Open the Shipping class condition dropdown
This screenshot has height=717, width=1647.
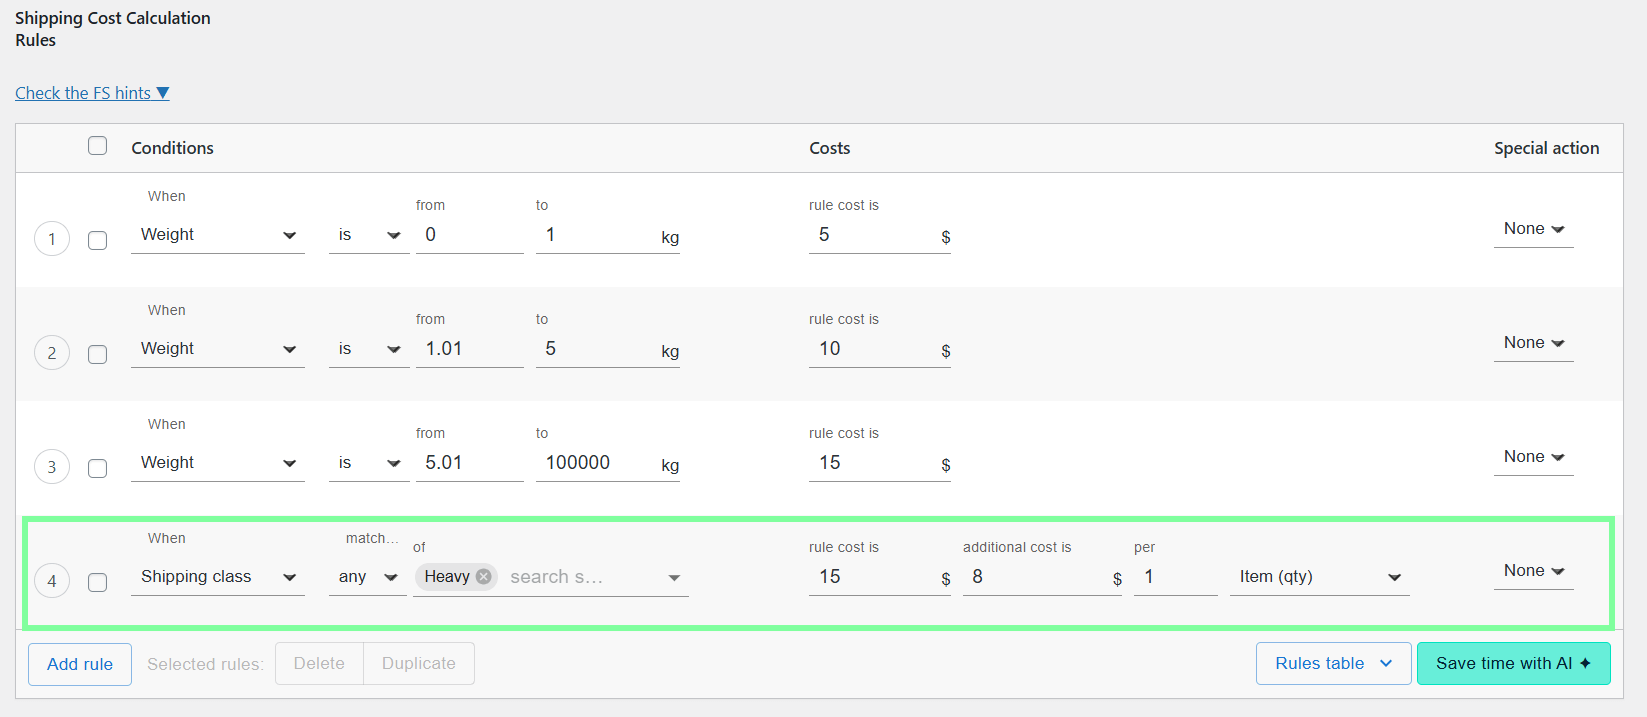(x=217, y=577)
